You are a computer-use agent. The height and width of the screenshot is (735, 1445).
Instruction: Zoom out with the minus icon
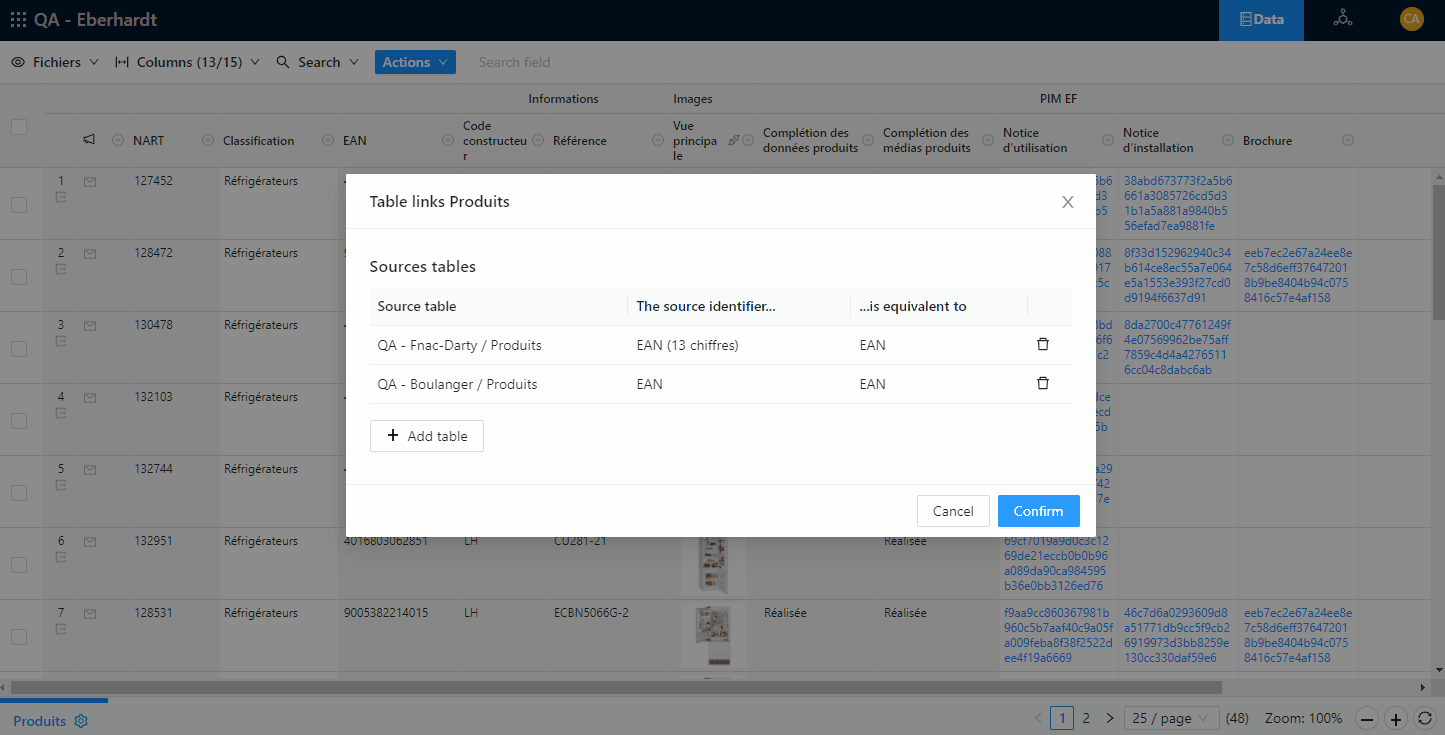(x=1367, y=718)
